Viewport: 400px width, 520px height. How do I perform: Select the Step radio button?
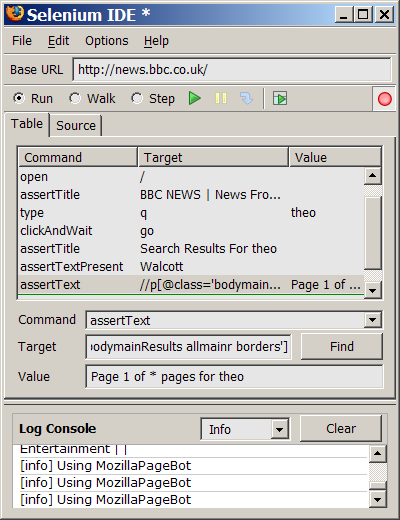point(137,98)
